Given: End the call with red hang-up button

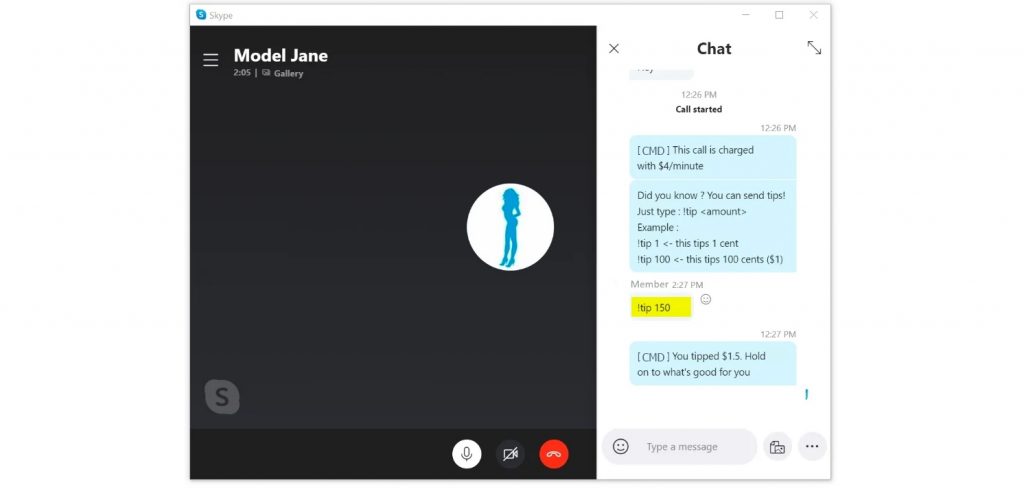Looking at the screenshot, I should tap(554, 454).
